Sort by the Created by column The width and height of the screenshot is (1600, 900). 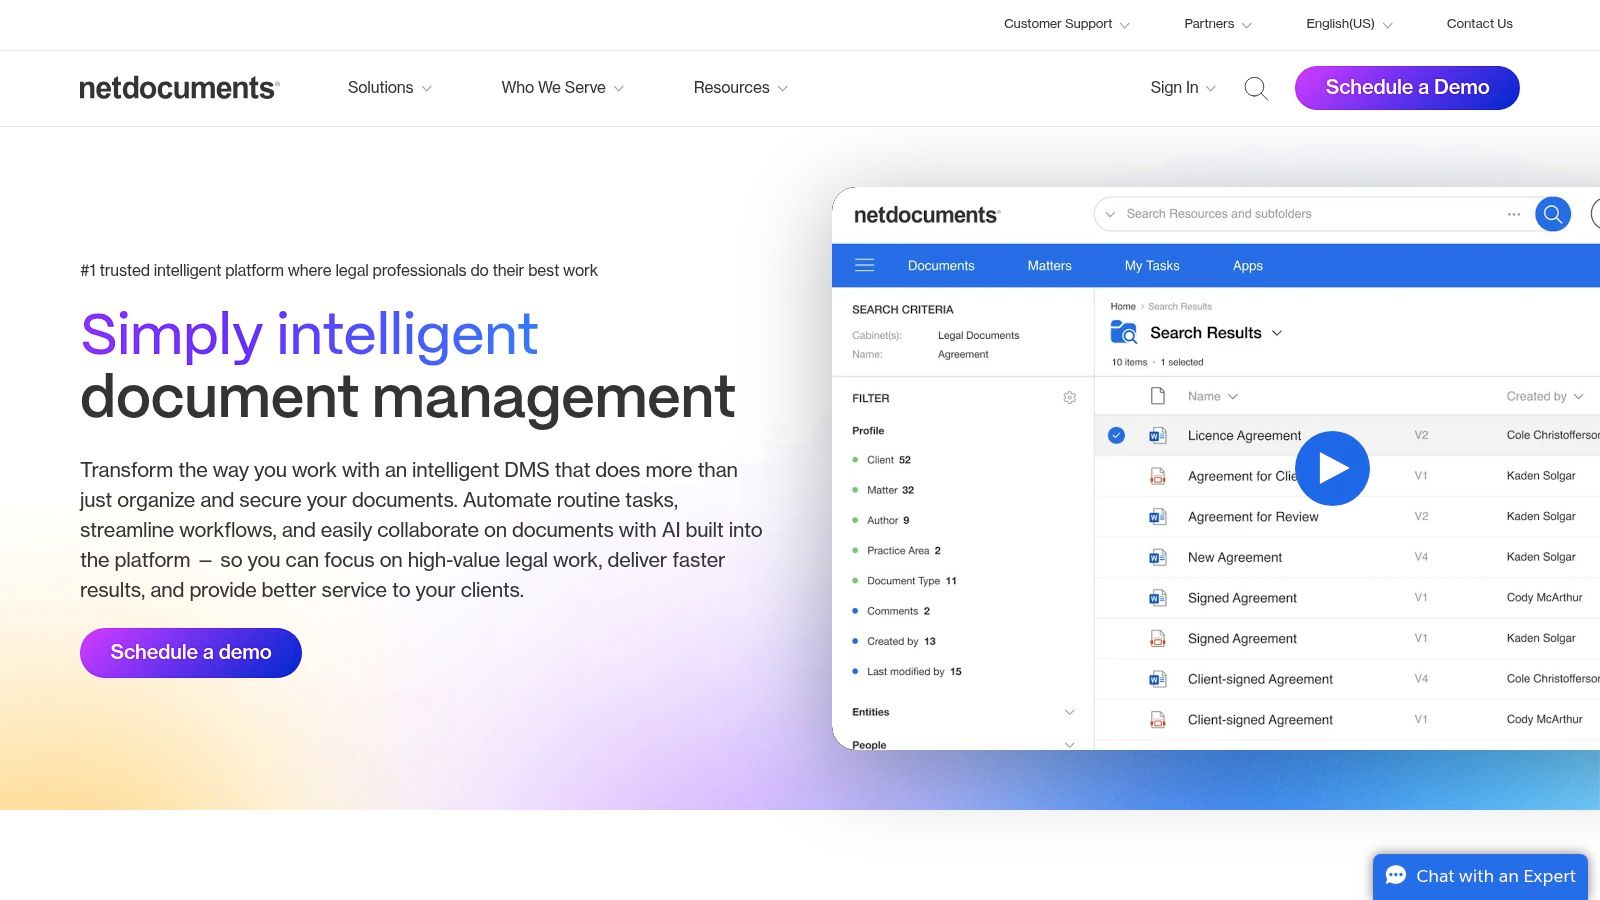pyautogui.click(x=1545, y=397)
